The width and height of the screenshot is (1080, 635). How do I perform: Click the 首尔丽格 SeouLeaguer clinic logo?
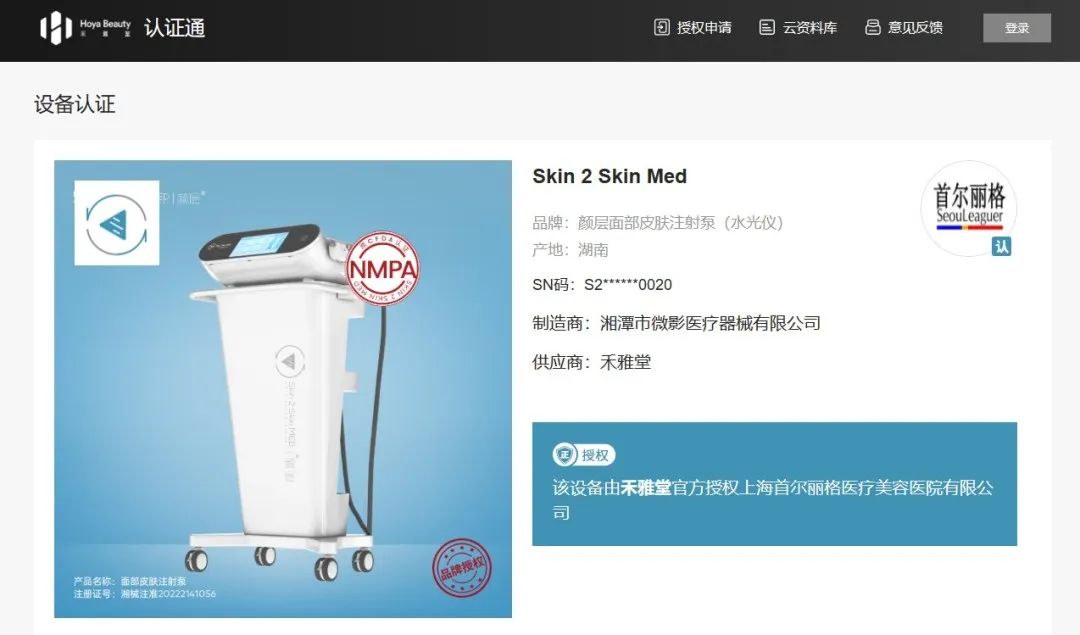968,208
